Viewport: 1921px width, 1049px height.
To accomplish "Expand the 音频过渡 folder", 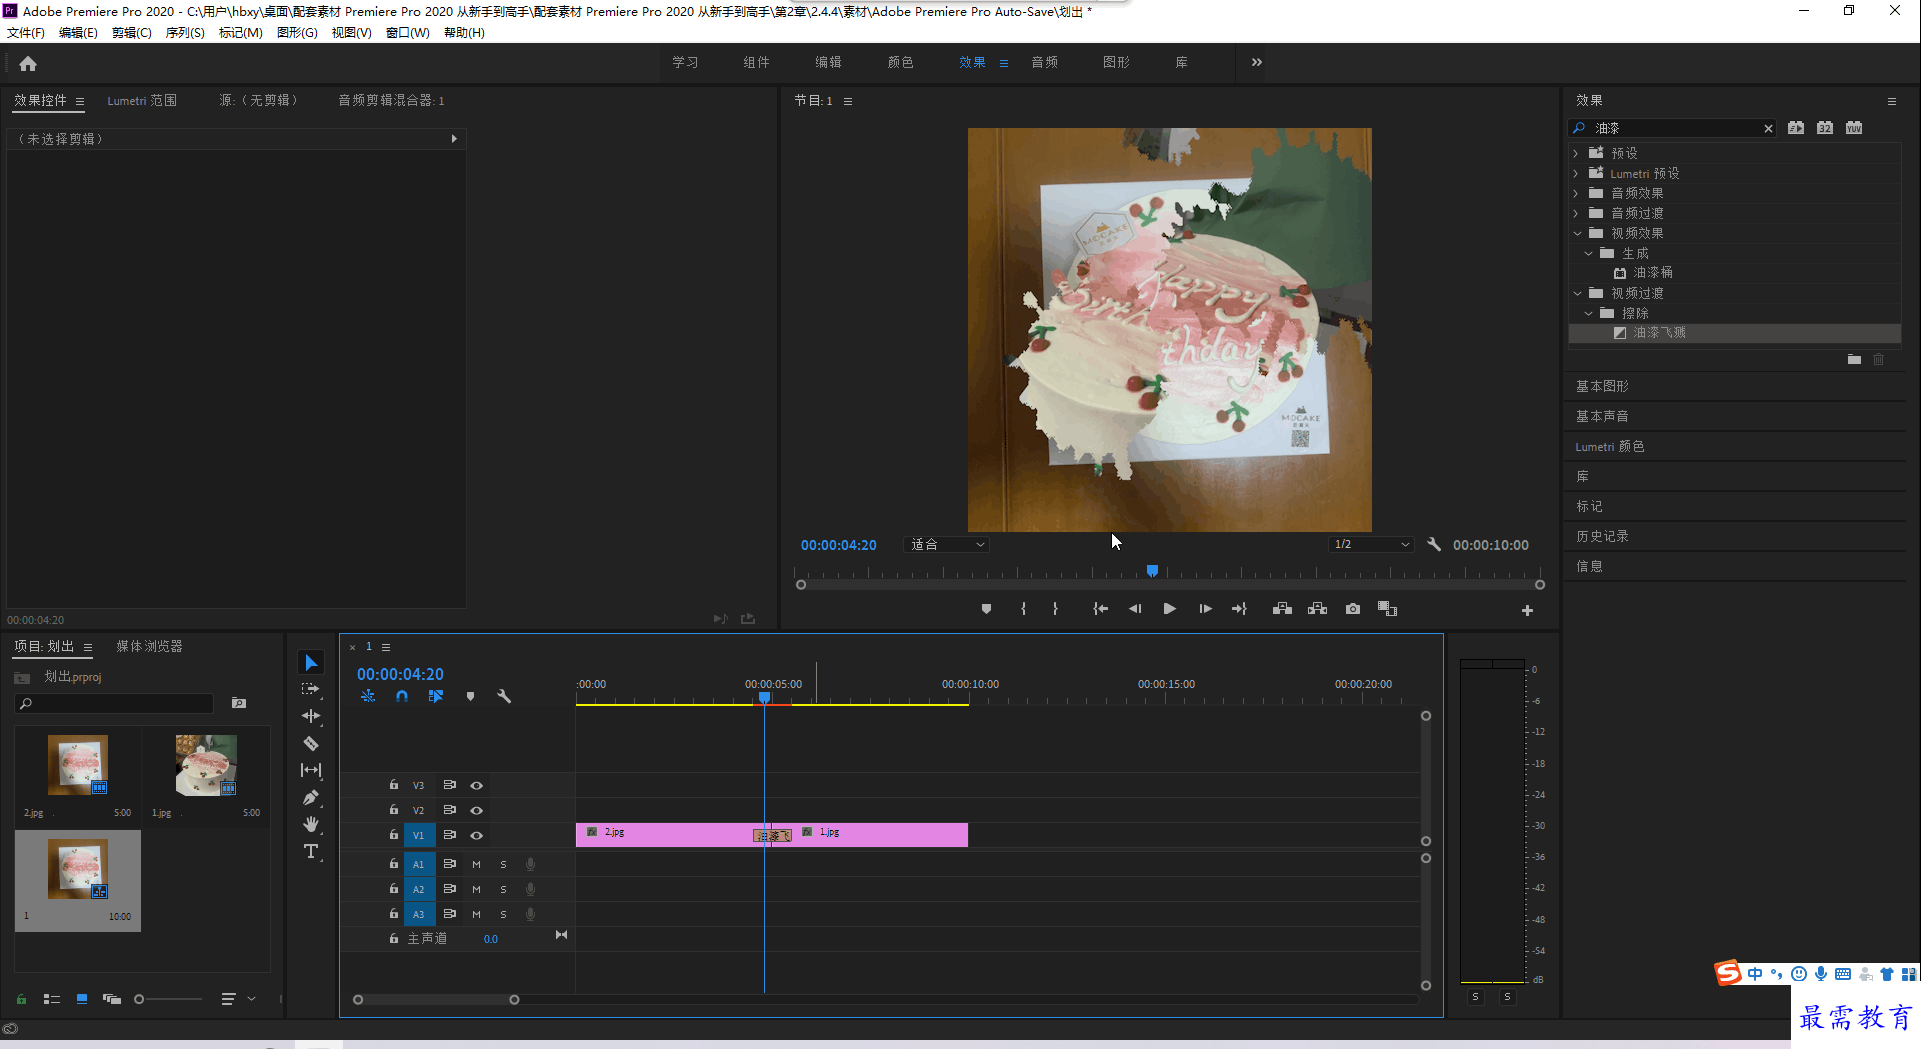I will 1576,213.
